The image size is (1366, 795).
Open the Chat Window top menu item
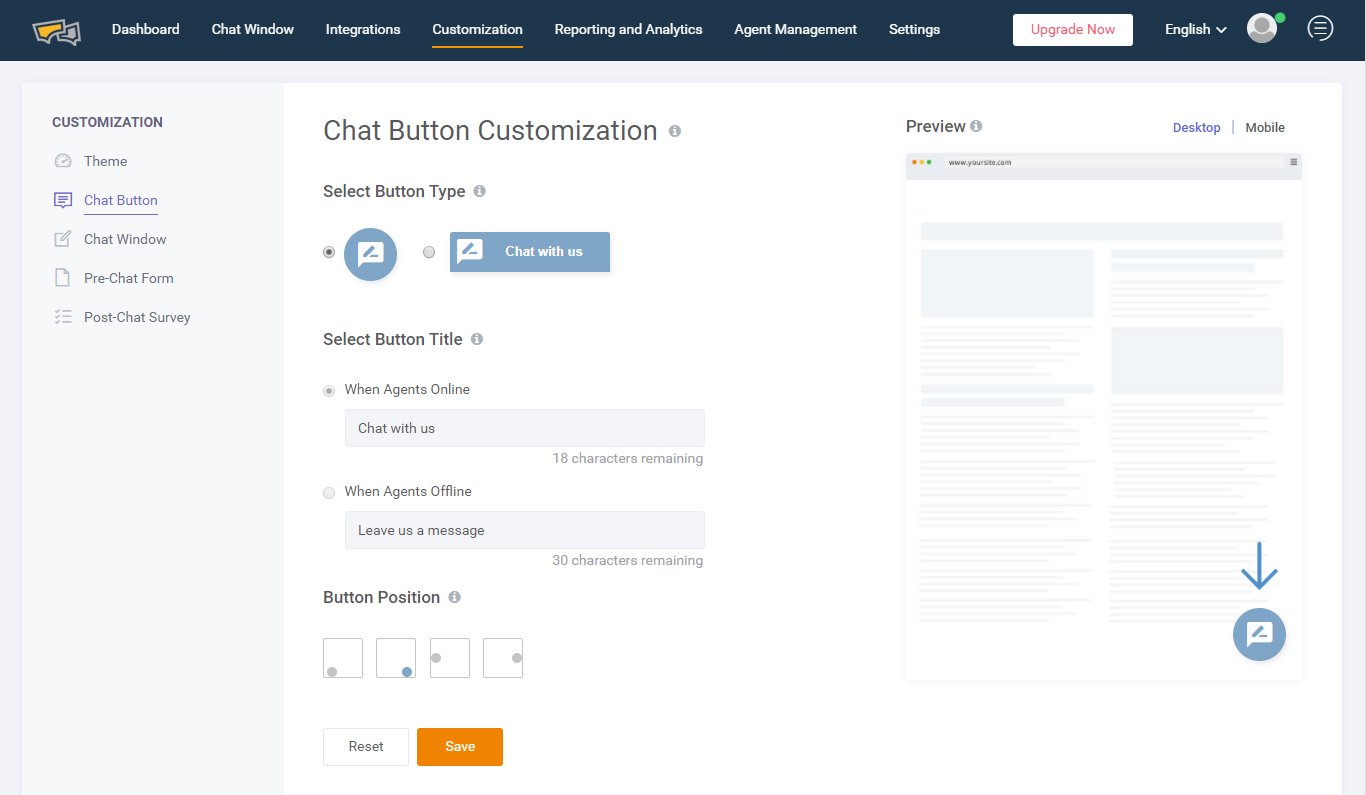pos(253,29)
